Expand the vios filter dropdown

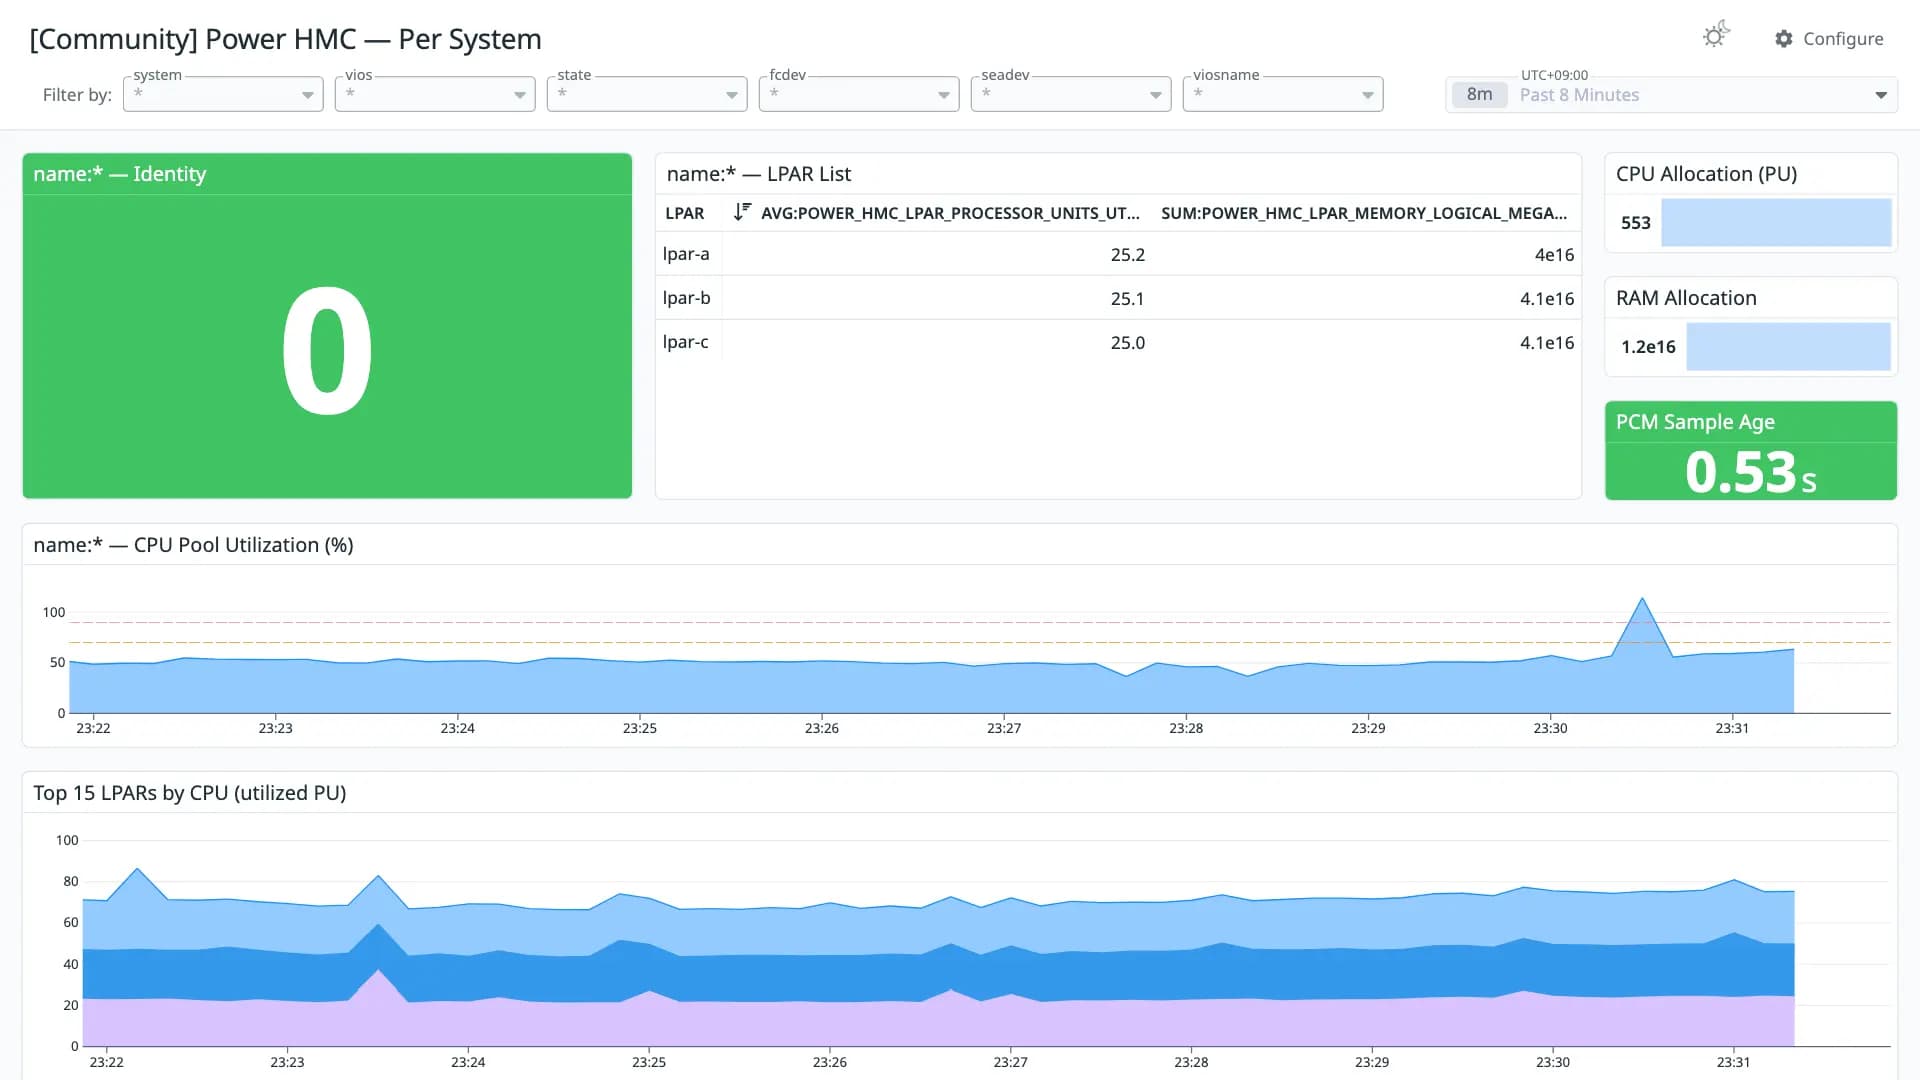435,94
